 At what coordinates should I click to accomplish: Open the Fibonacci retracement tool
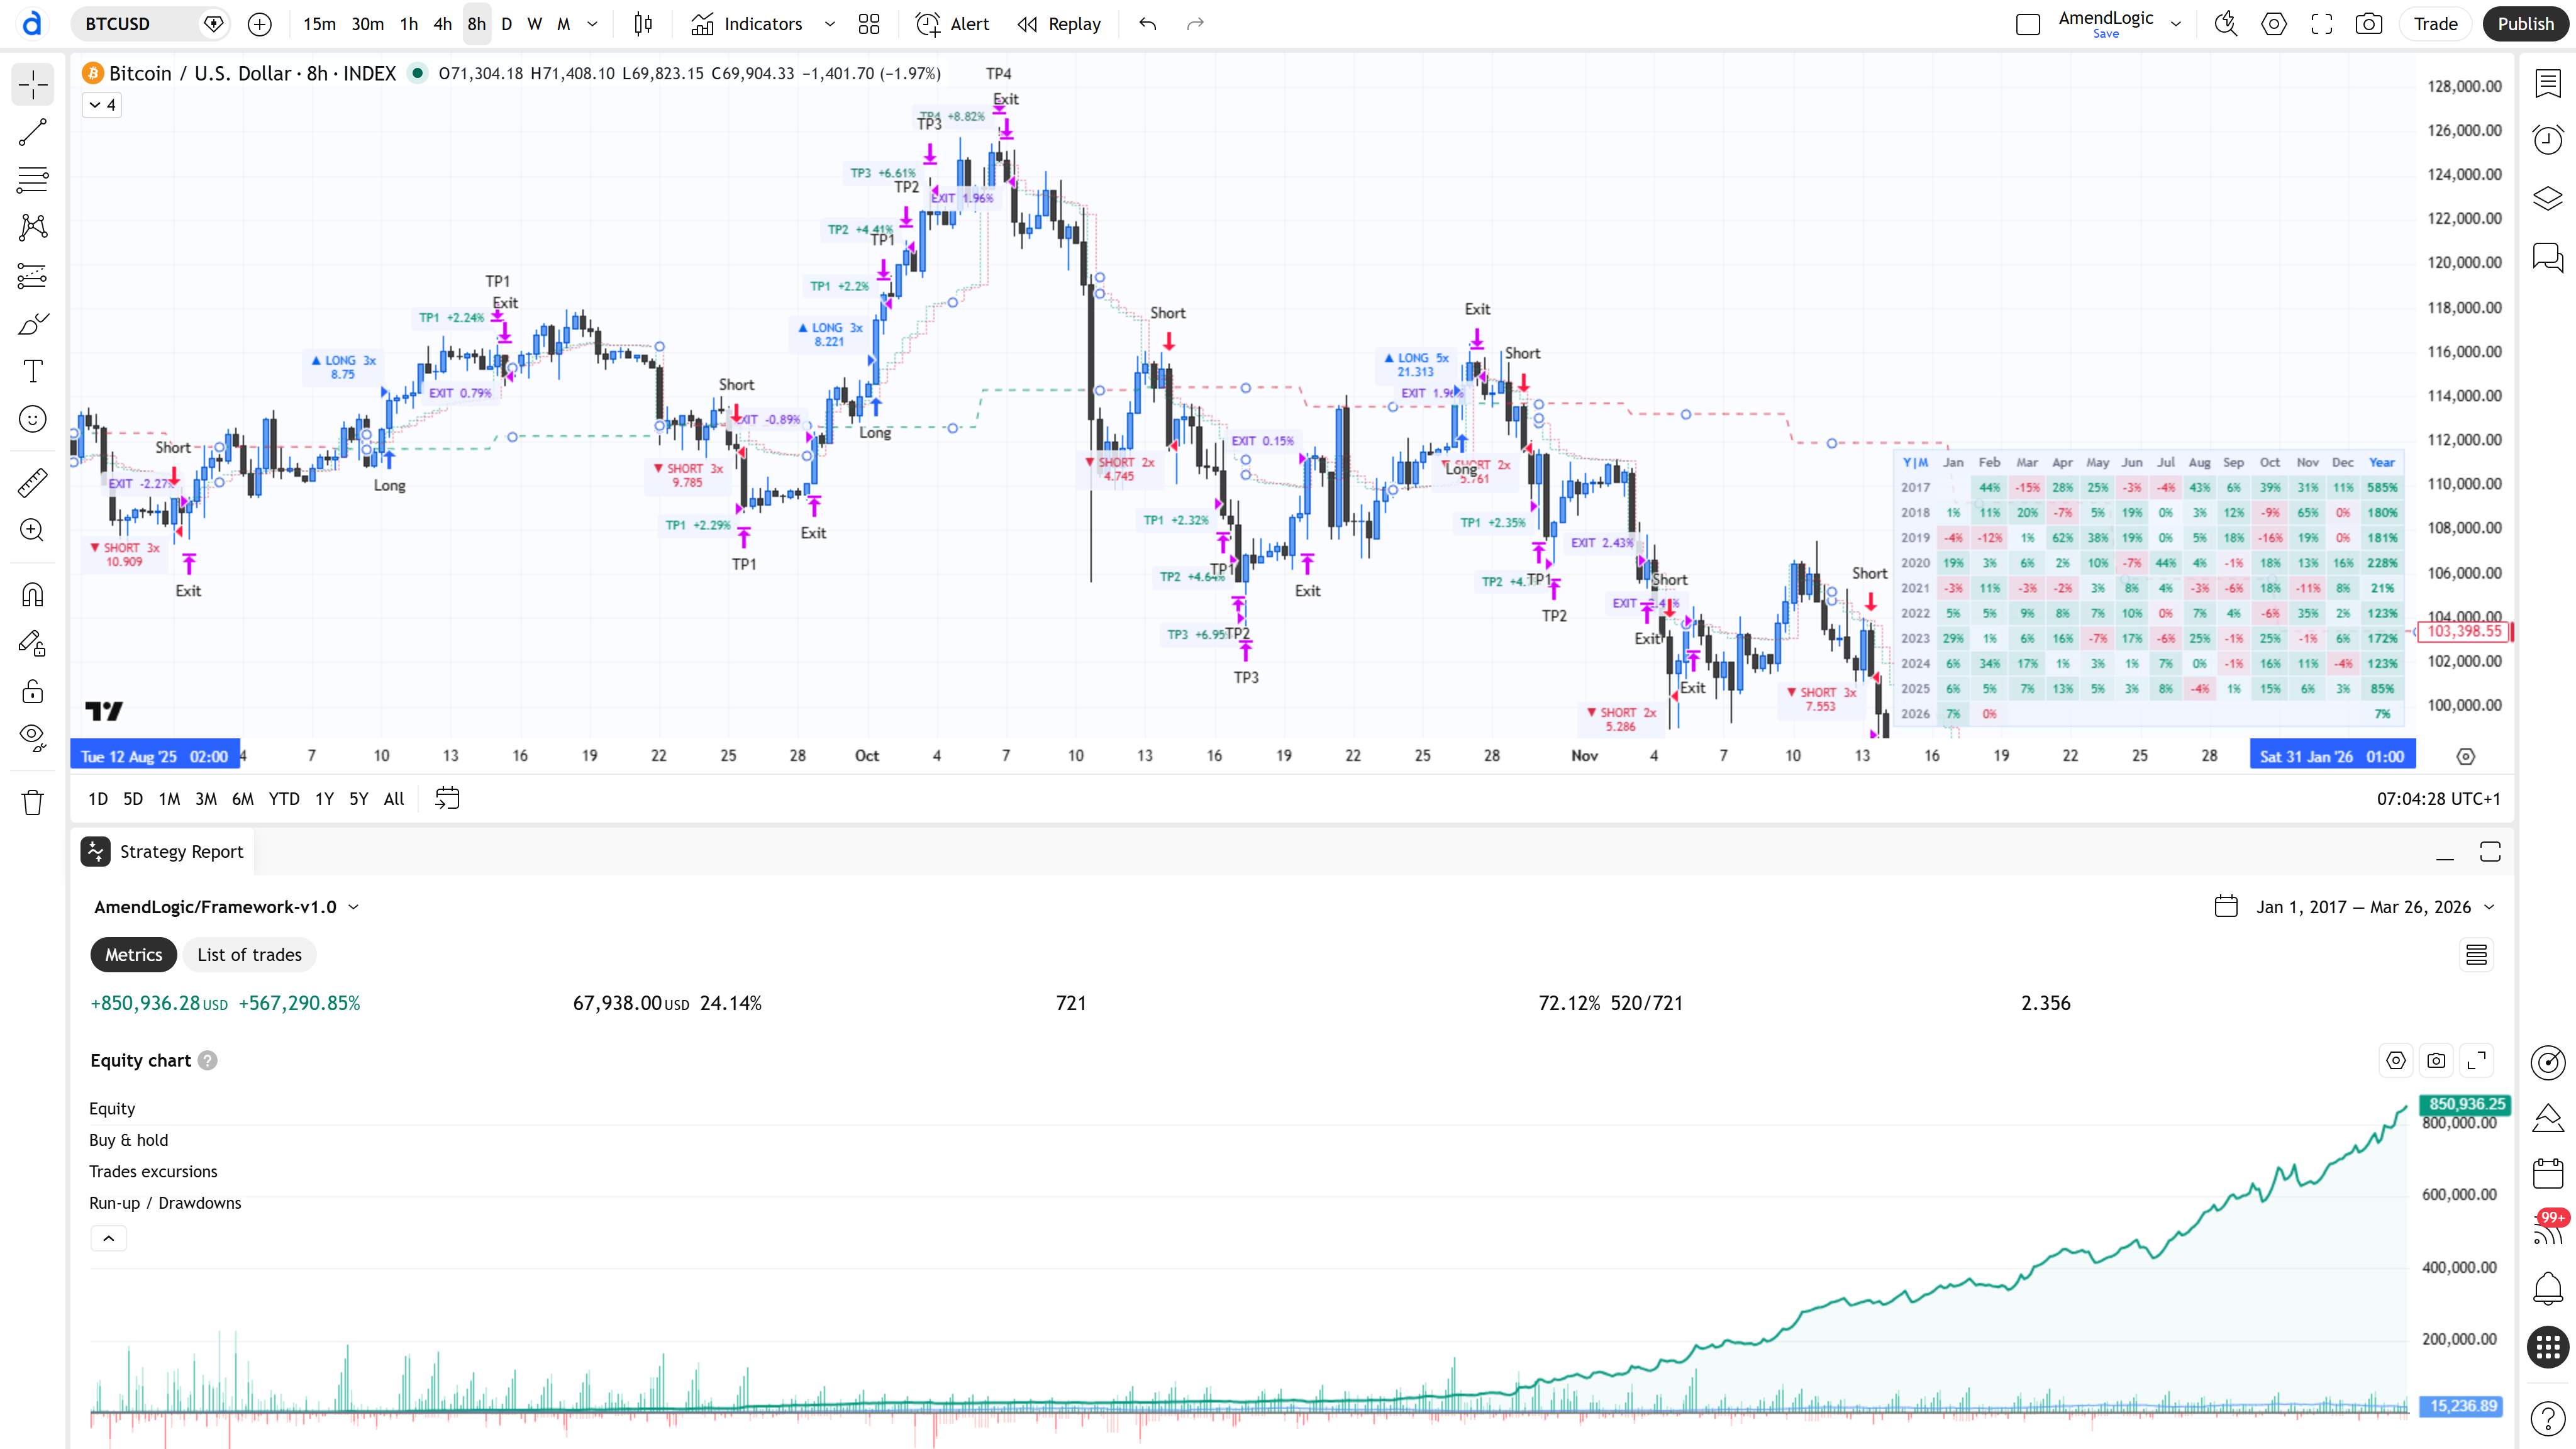coord(32,180)
